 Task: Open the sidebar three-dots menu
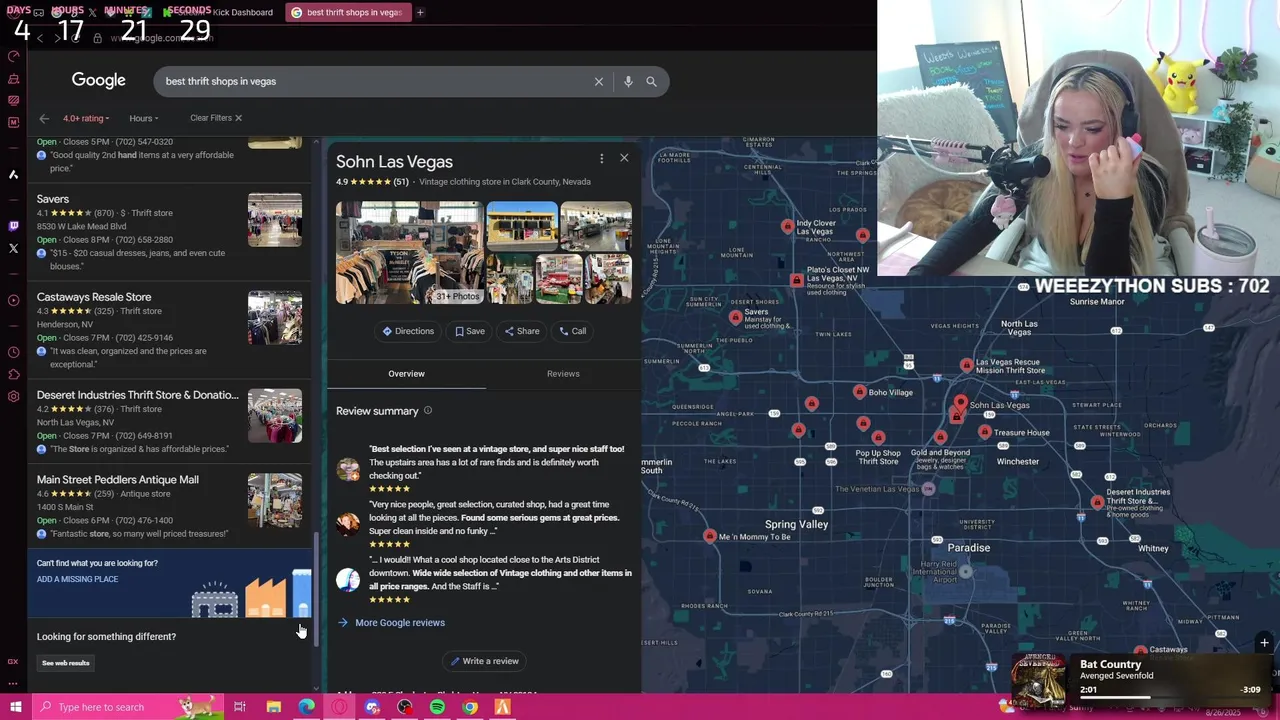pos(13,684)
